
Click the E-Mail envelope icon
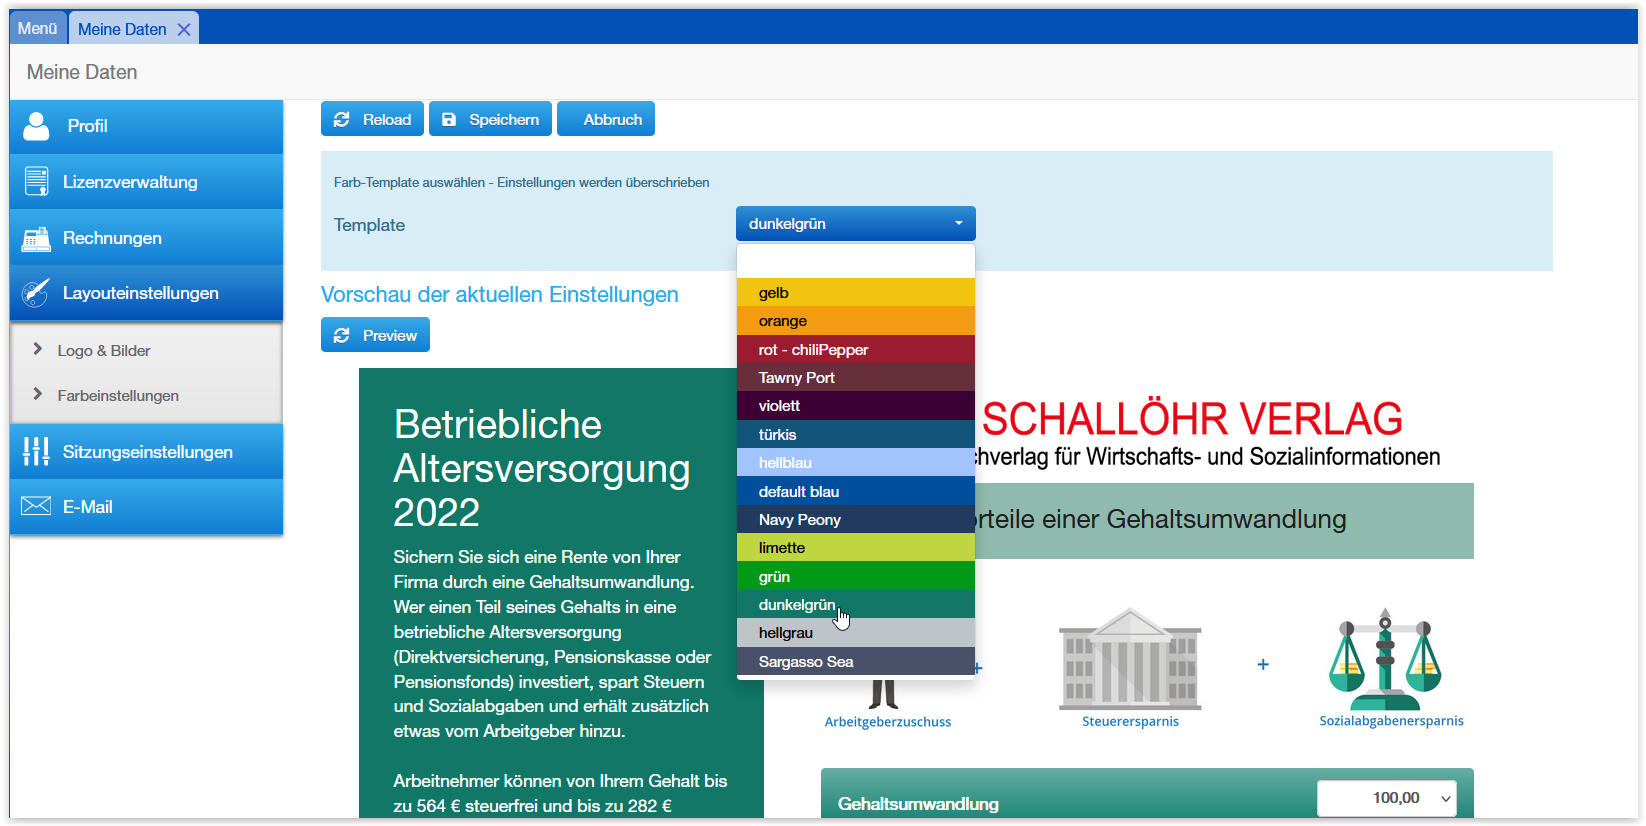pos(36,507)
